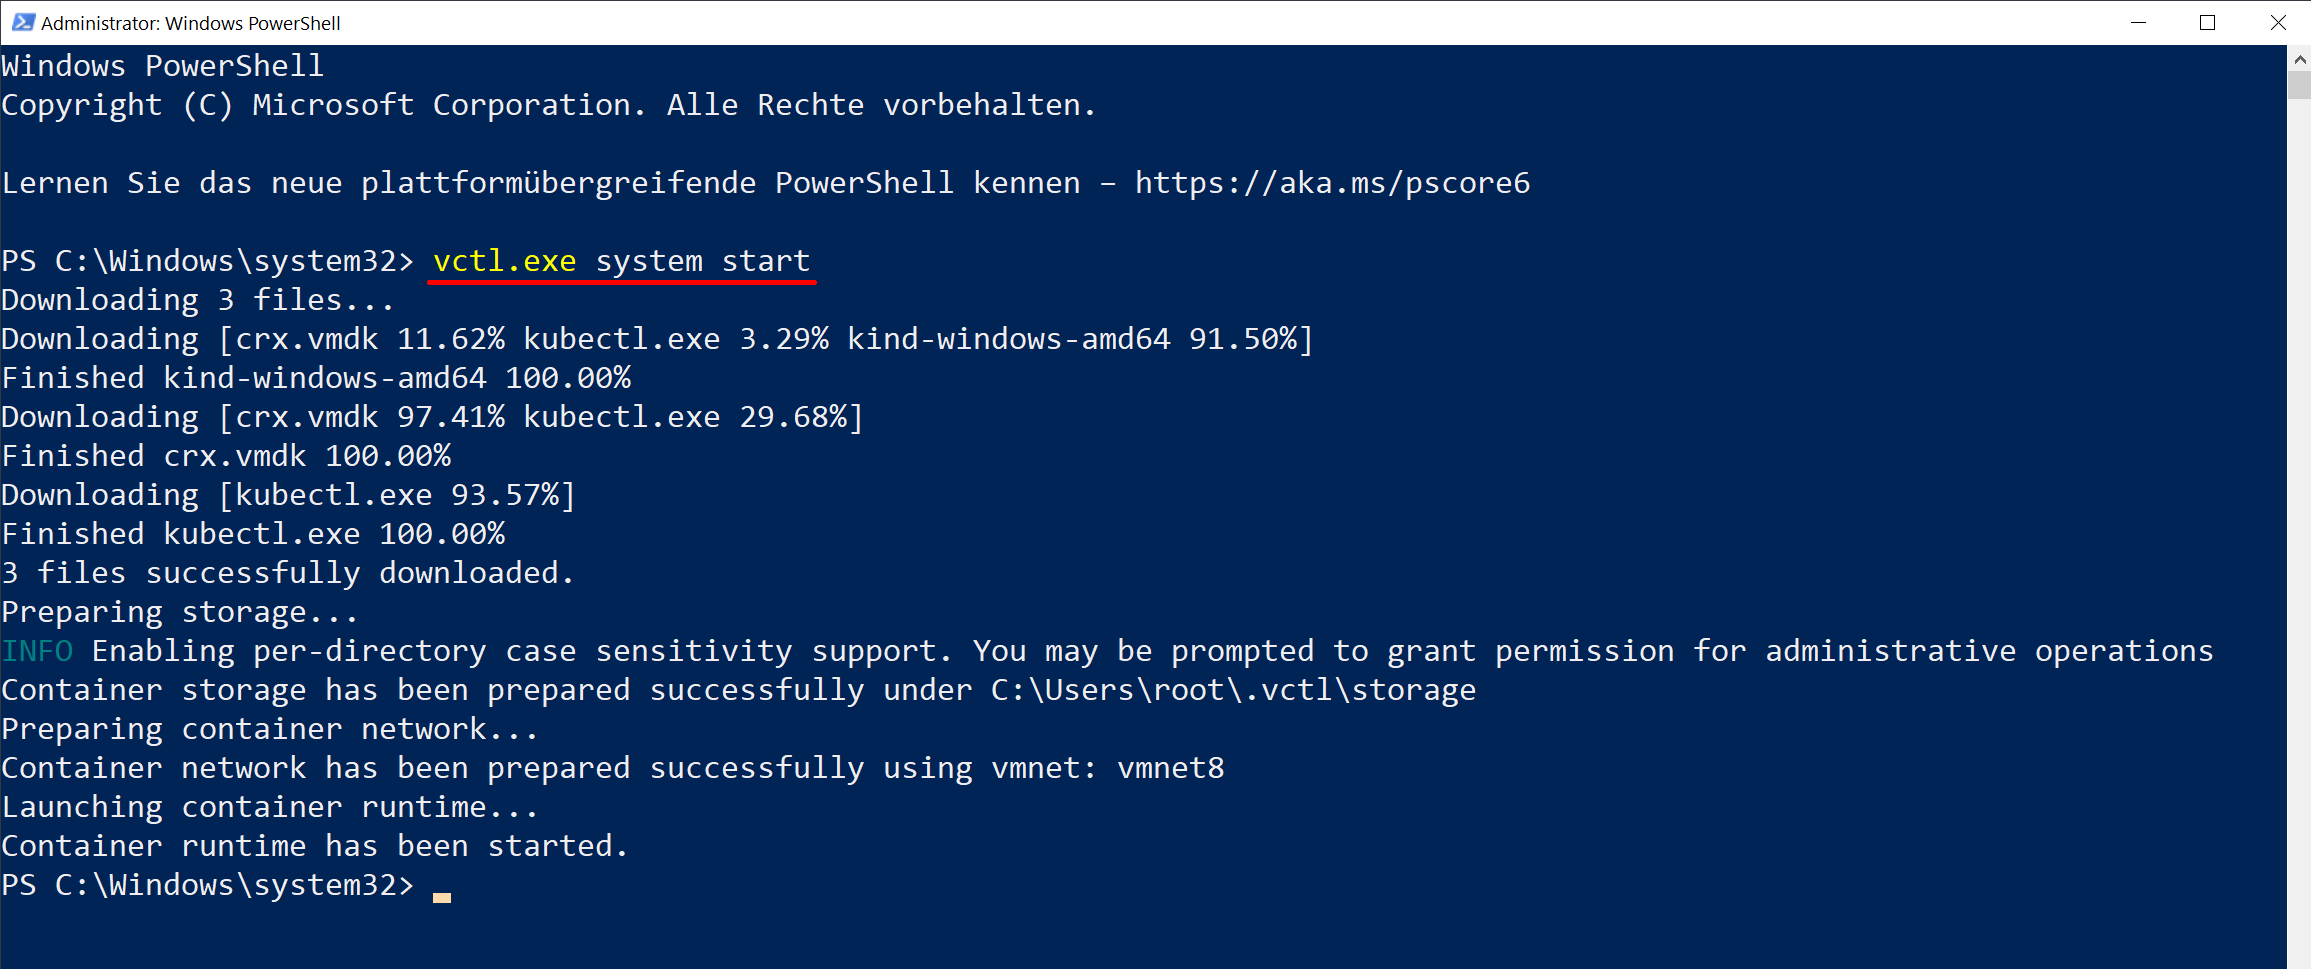Select the vmnet8 network name text
The image size is (2311, 969).
1170,767
